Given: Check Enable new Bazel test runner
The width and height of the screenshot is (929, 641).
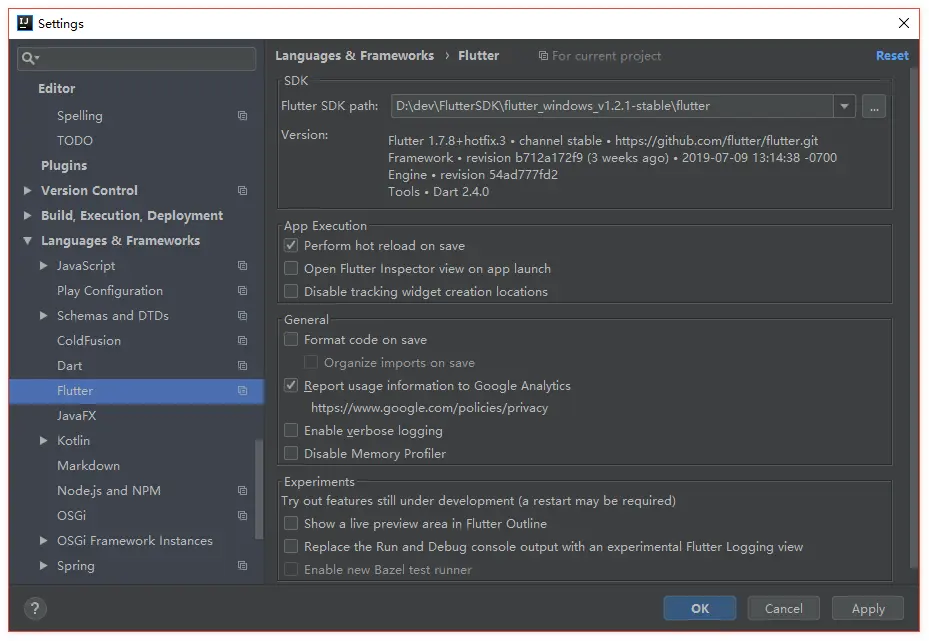Looking at the screenshot, I should click(291, 569).
